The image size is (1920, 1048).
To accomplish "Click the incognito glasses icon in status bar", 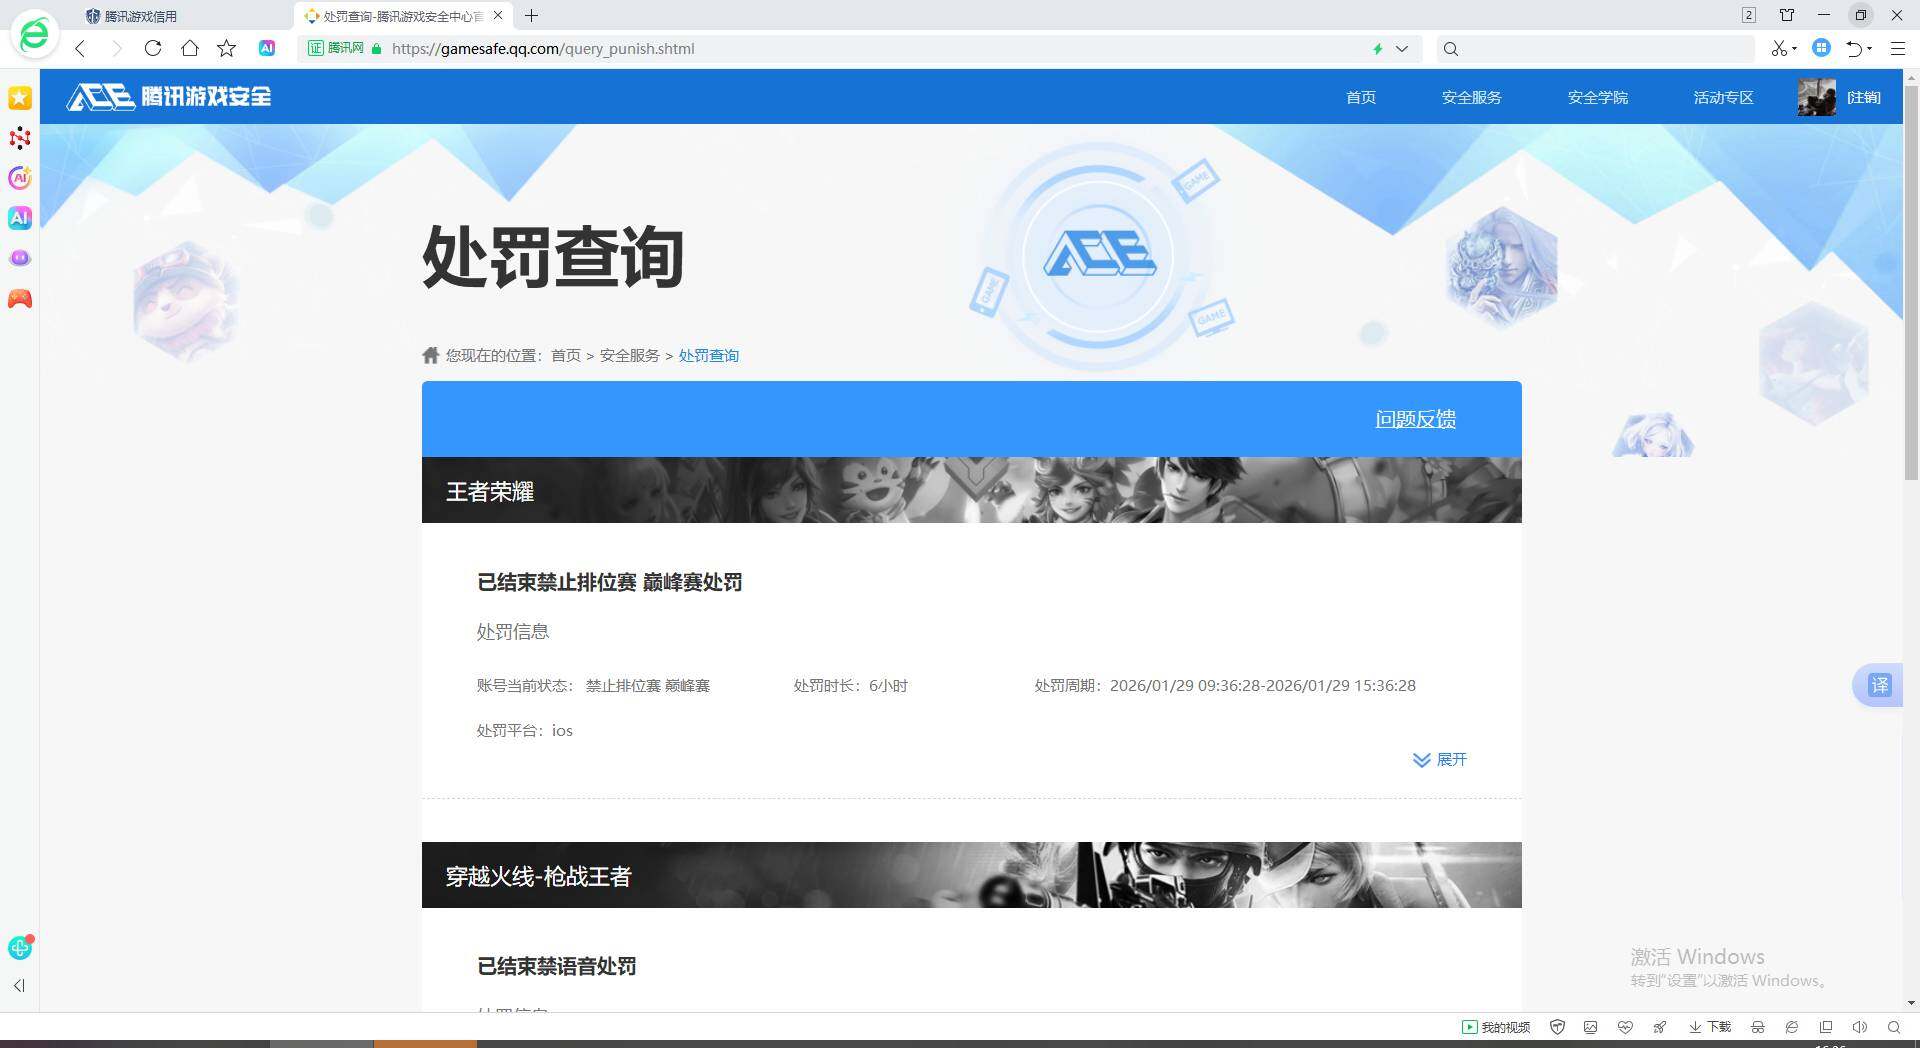I will [1758, 1027].
